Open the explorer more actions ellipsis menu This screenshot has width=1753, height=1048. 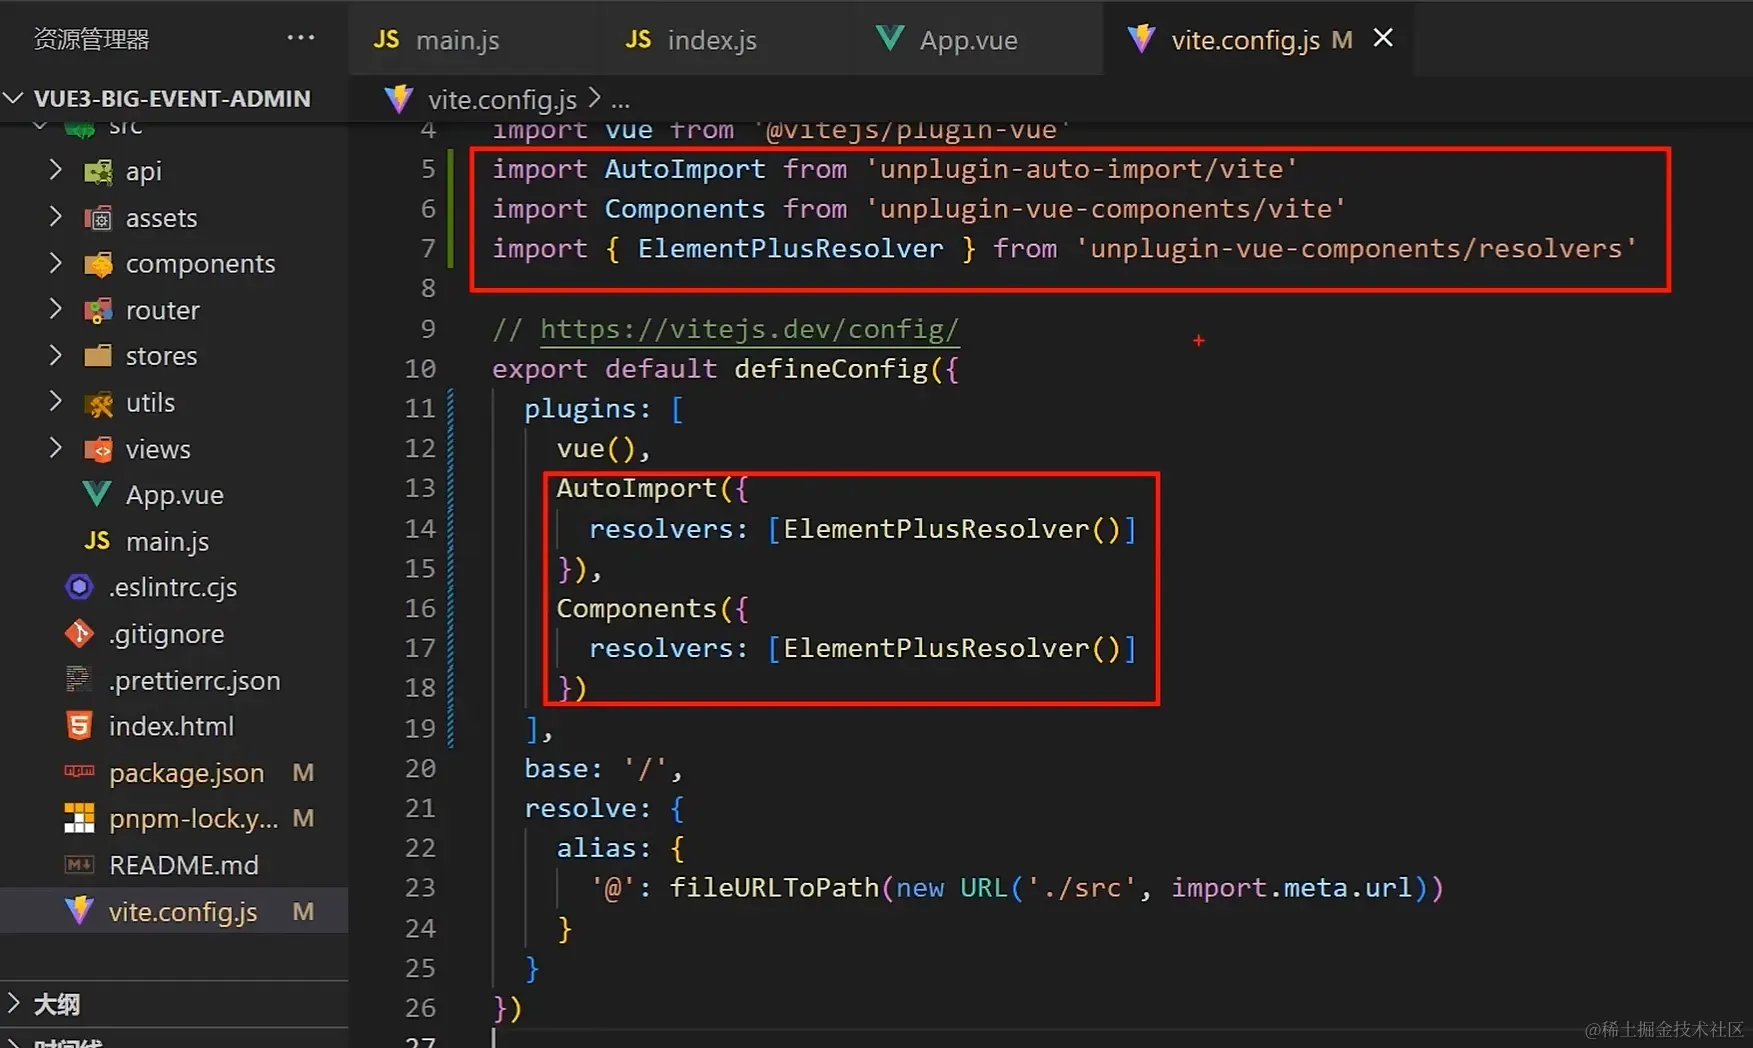point(300,39)
